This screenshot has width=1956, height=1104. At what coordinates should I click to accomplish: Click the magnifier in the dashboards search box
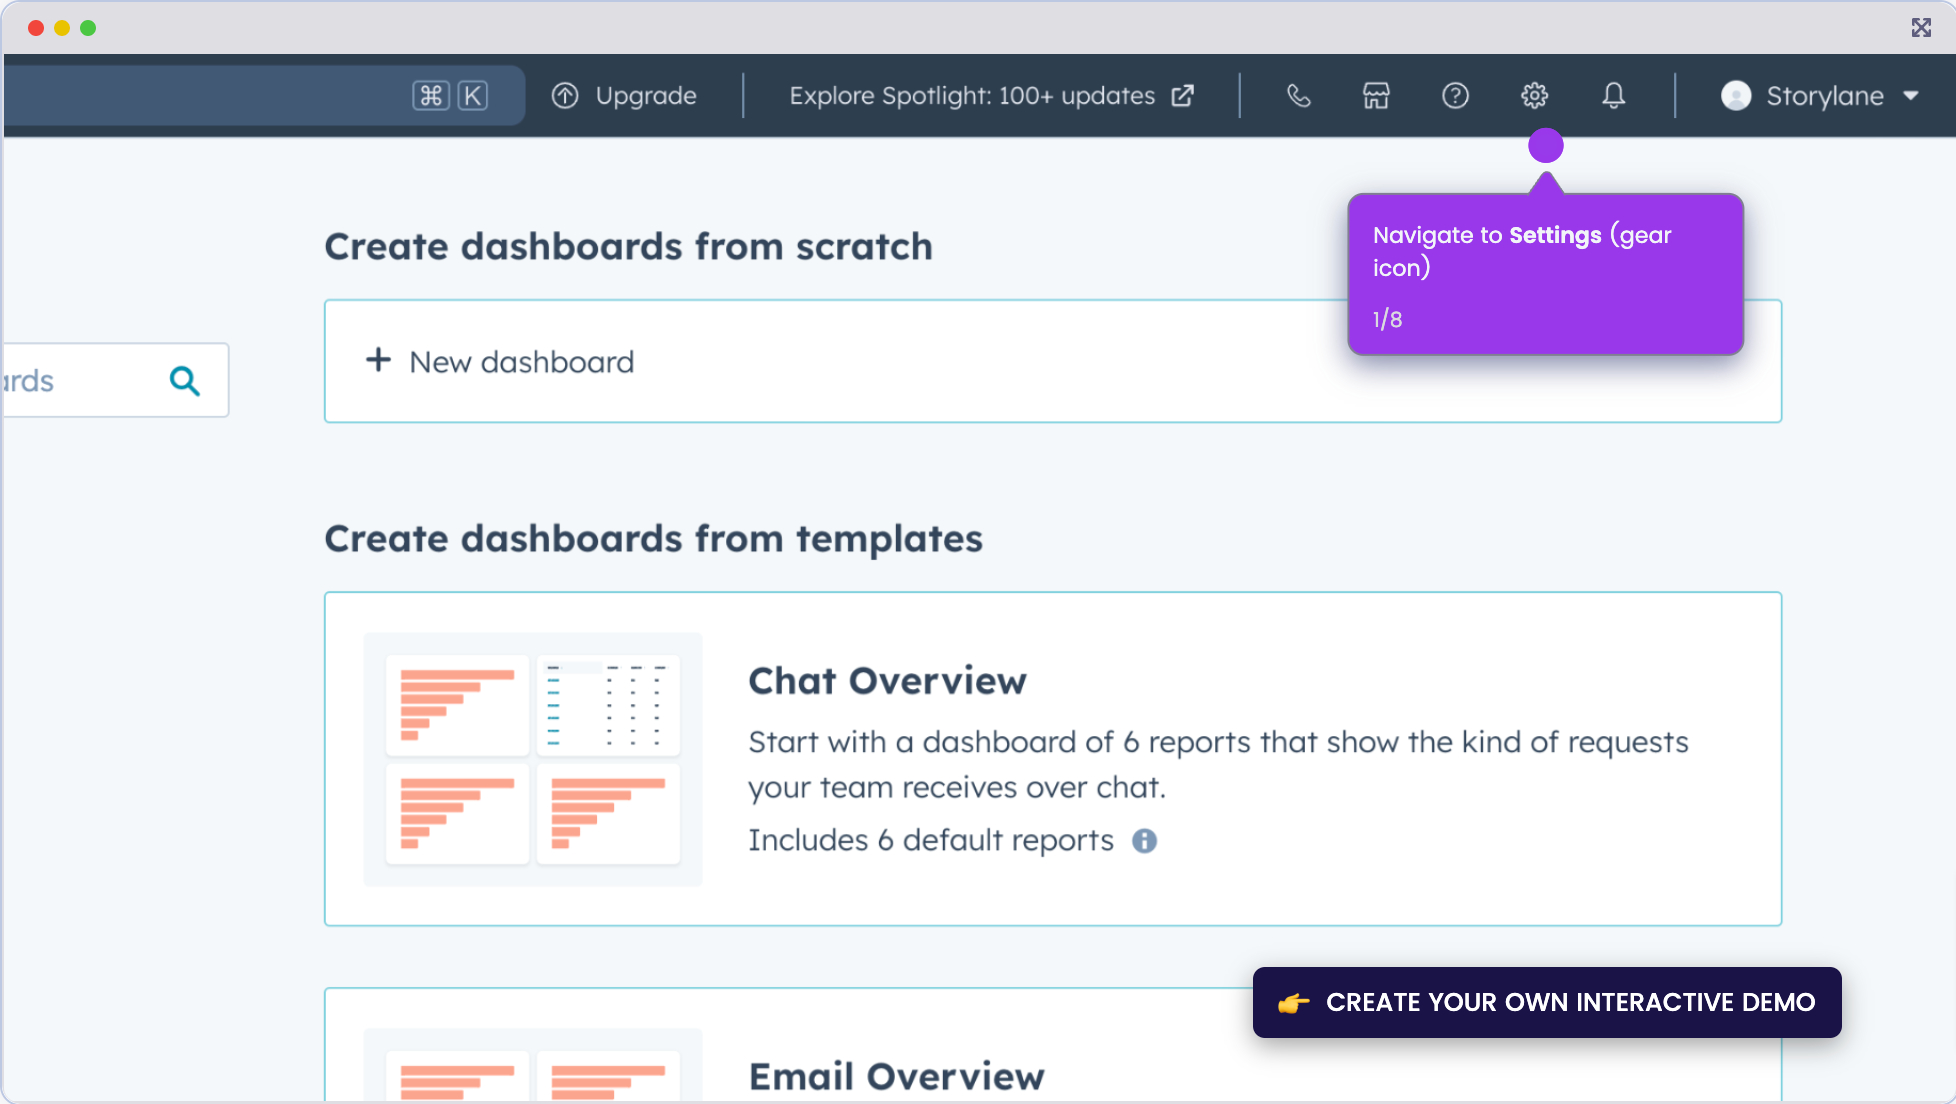point(186,381)
